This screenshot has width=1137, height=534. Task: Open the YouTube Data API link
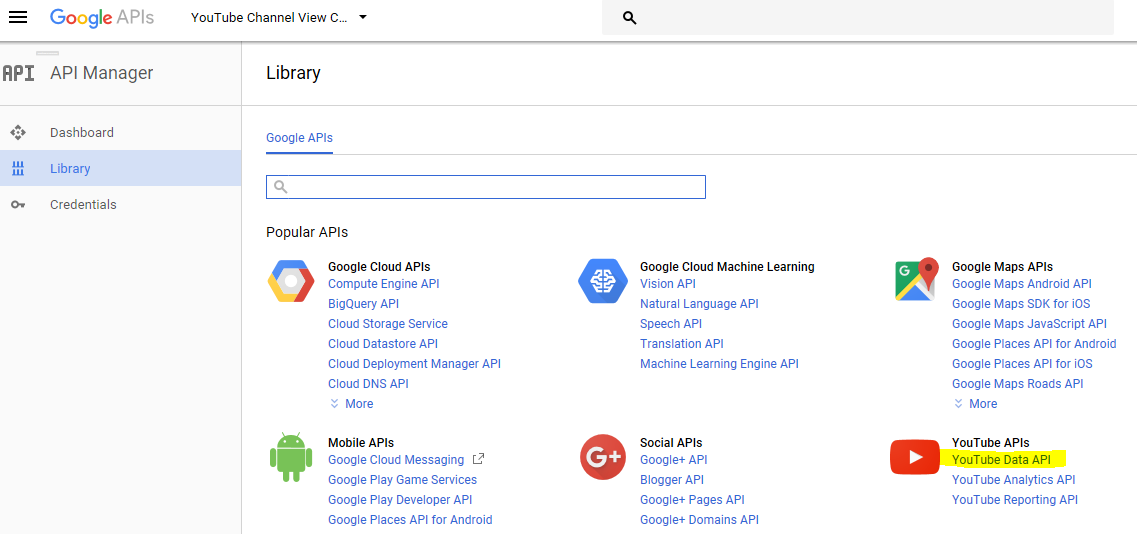coord(1001,460)
